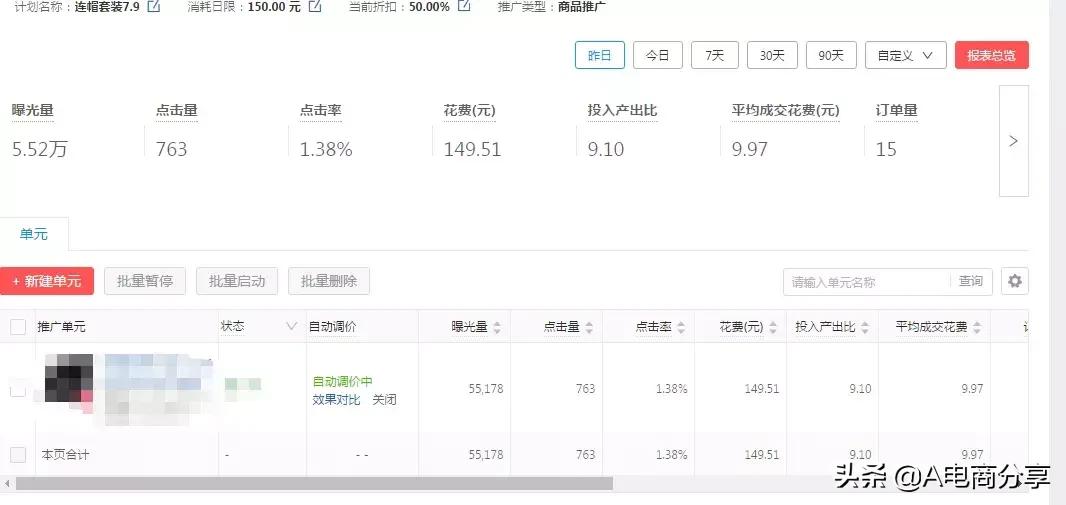Open the 效果对比 link
Screen dimensions: 1066x505
coord(337,400)
